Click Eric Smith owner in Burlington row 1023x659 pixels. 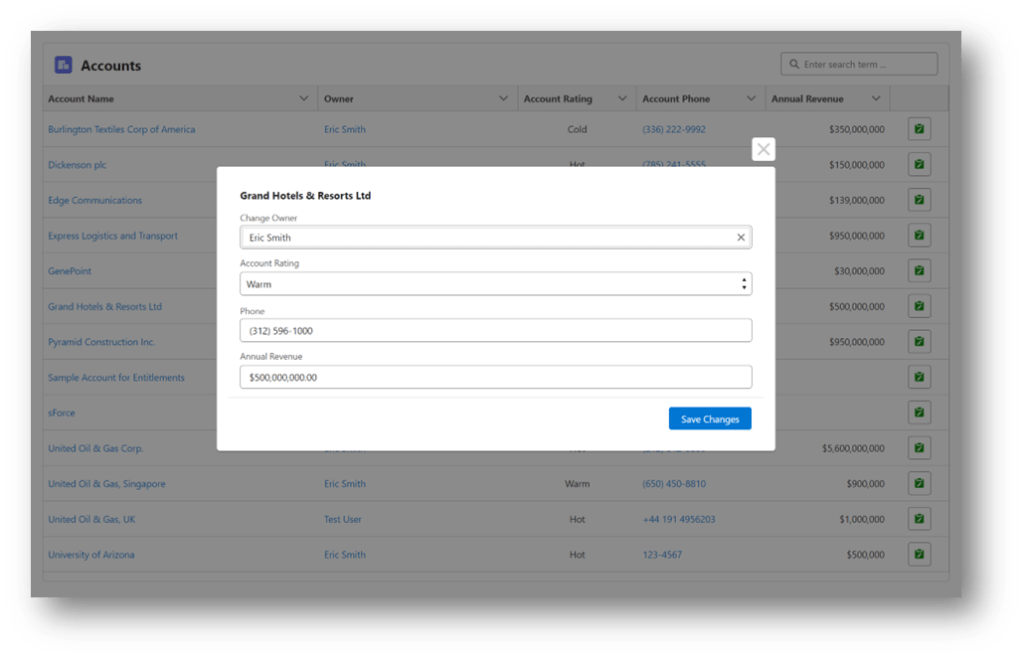tap(344, 129)
